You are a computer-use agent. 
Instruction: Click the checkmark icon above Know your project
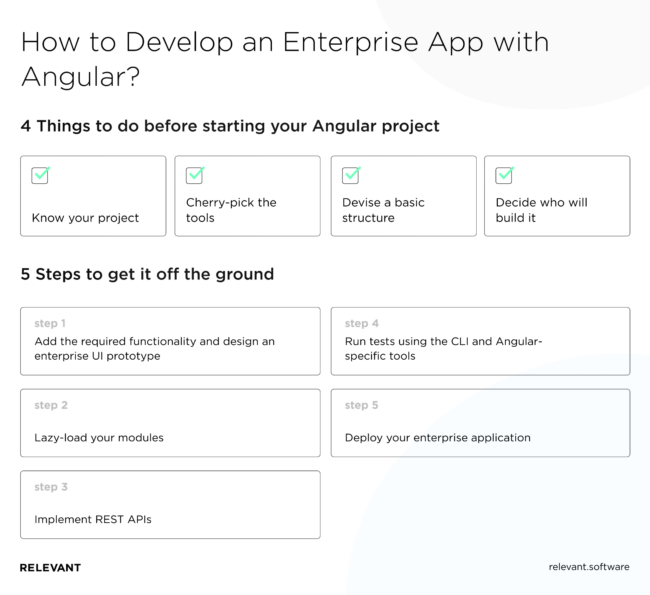[41, 175]
